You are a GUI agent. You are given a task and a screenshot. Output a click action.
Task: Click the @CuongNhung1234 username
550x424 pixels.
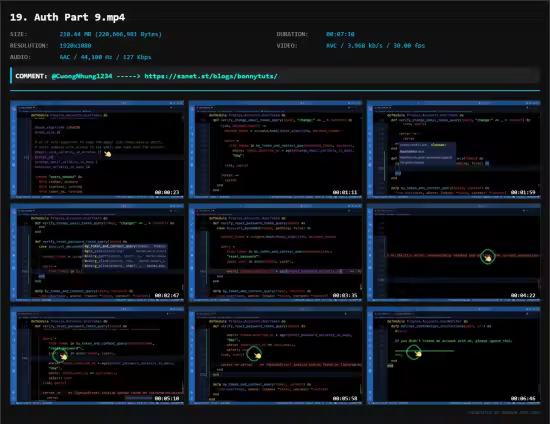click(x=82, y=76)
